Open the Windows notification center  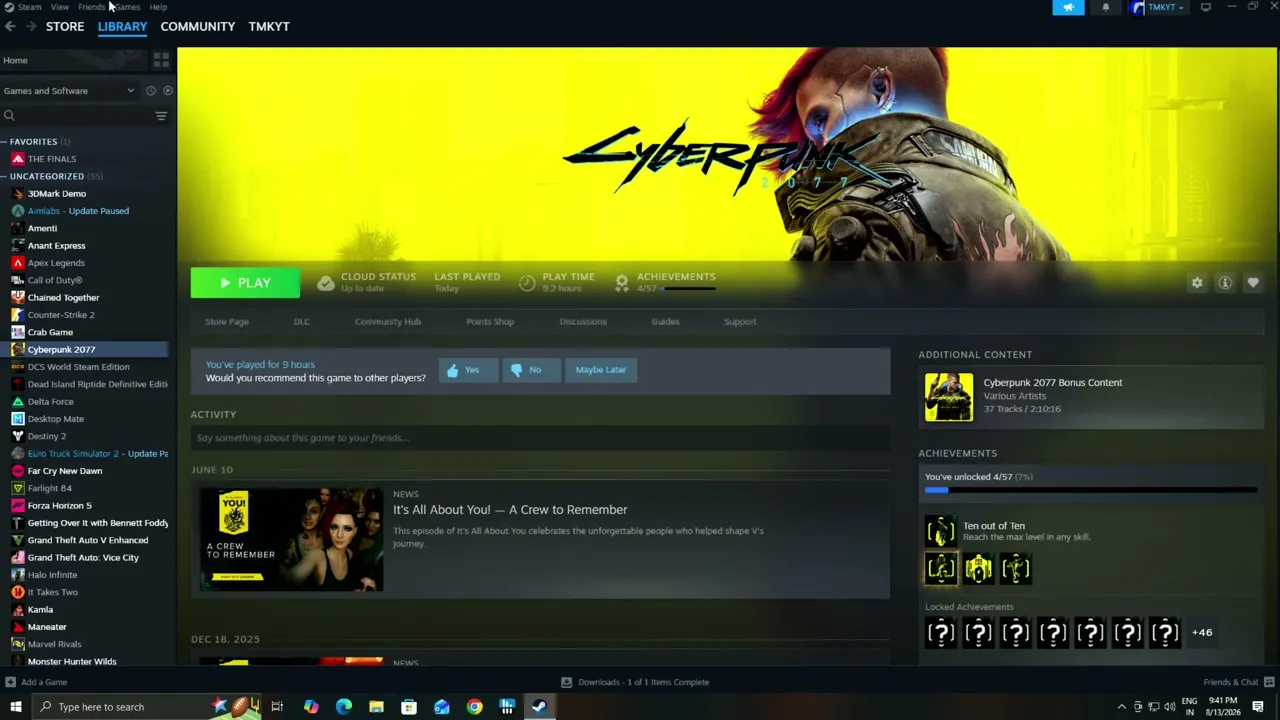point(1258,707)
